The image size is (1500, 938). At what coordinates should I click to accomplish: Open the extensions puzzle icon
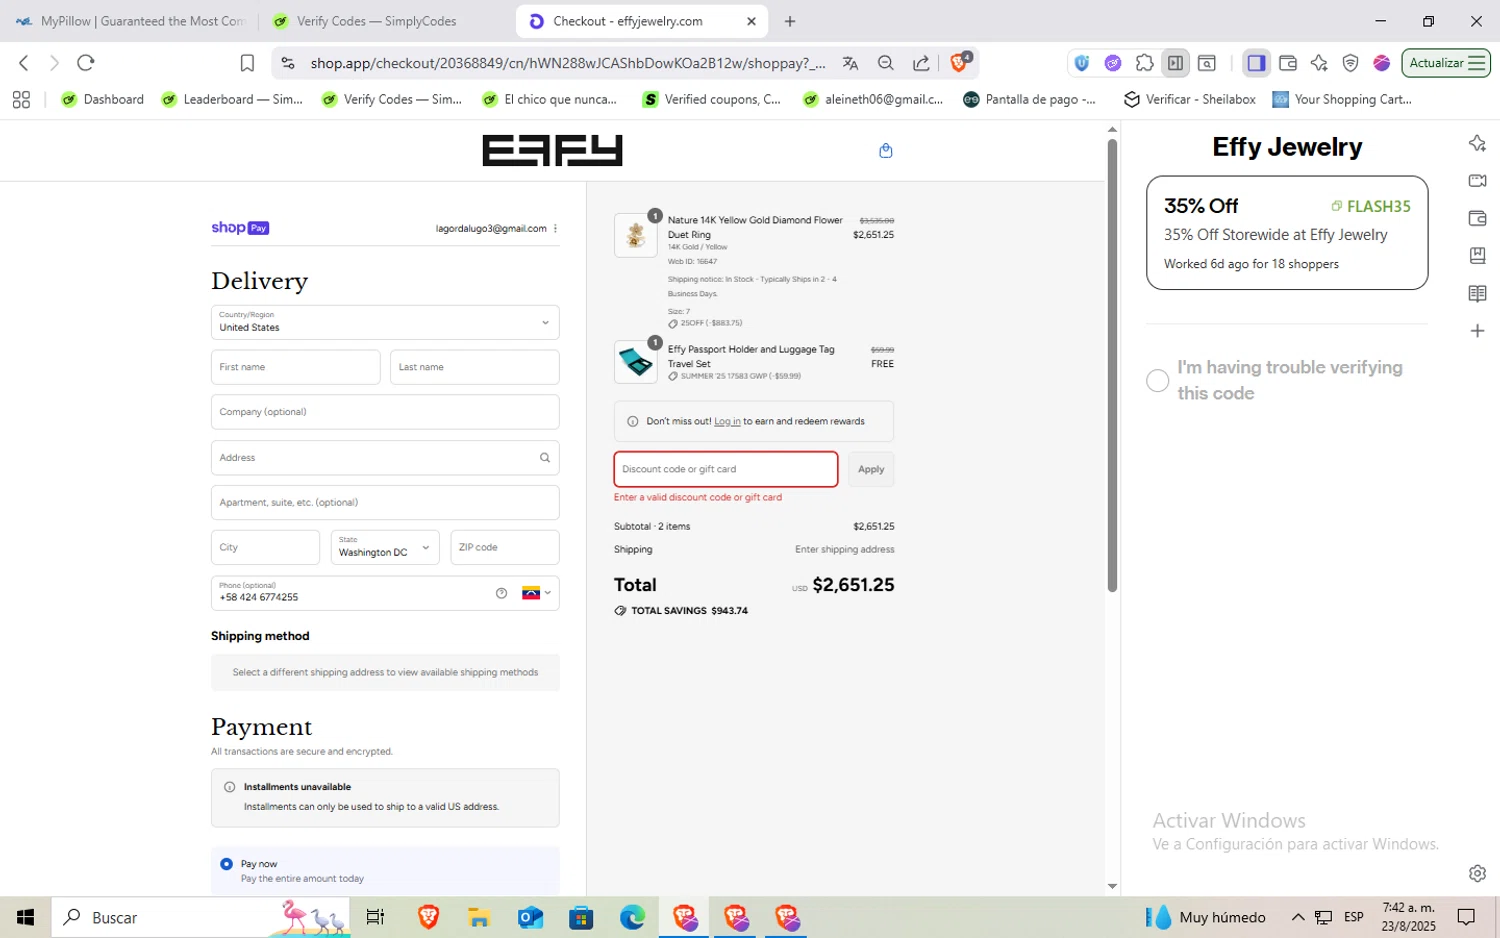point(1144,63)
